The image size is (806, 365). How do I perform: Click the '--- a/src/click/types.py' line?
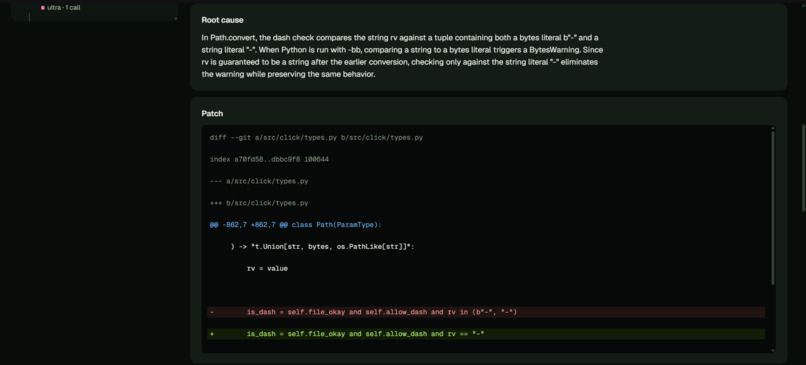259,181
